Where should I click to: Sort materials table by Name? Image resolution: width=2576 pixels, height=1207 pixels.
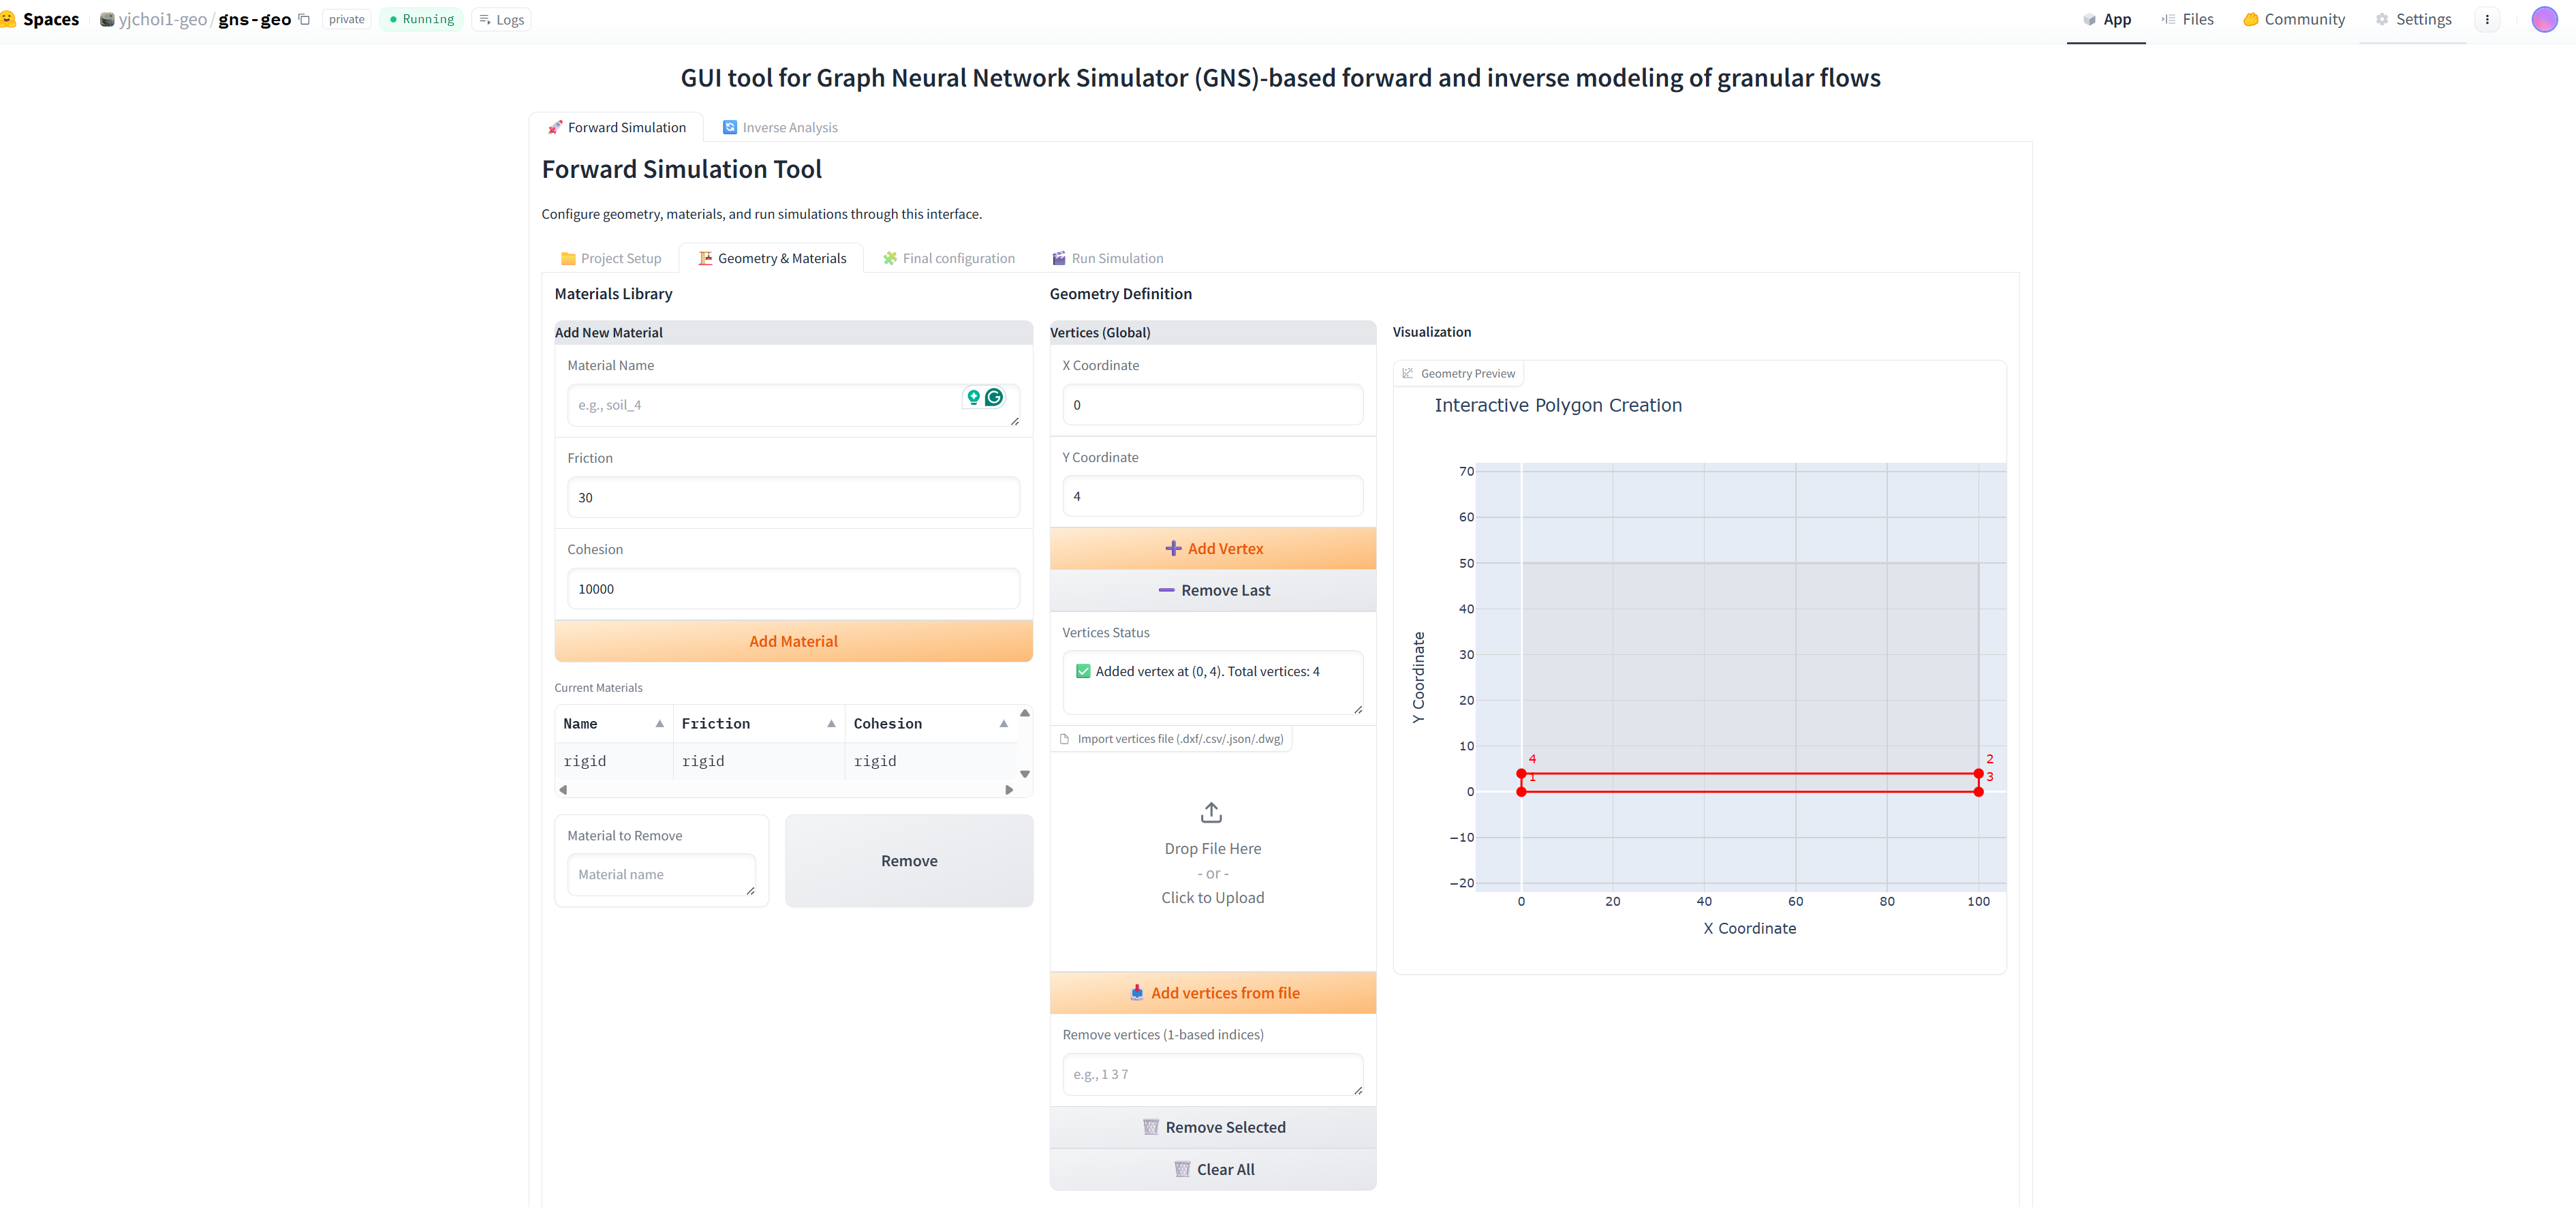pos(659,723)
